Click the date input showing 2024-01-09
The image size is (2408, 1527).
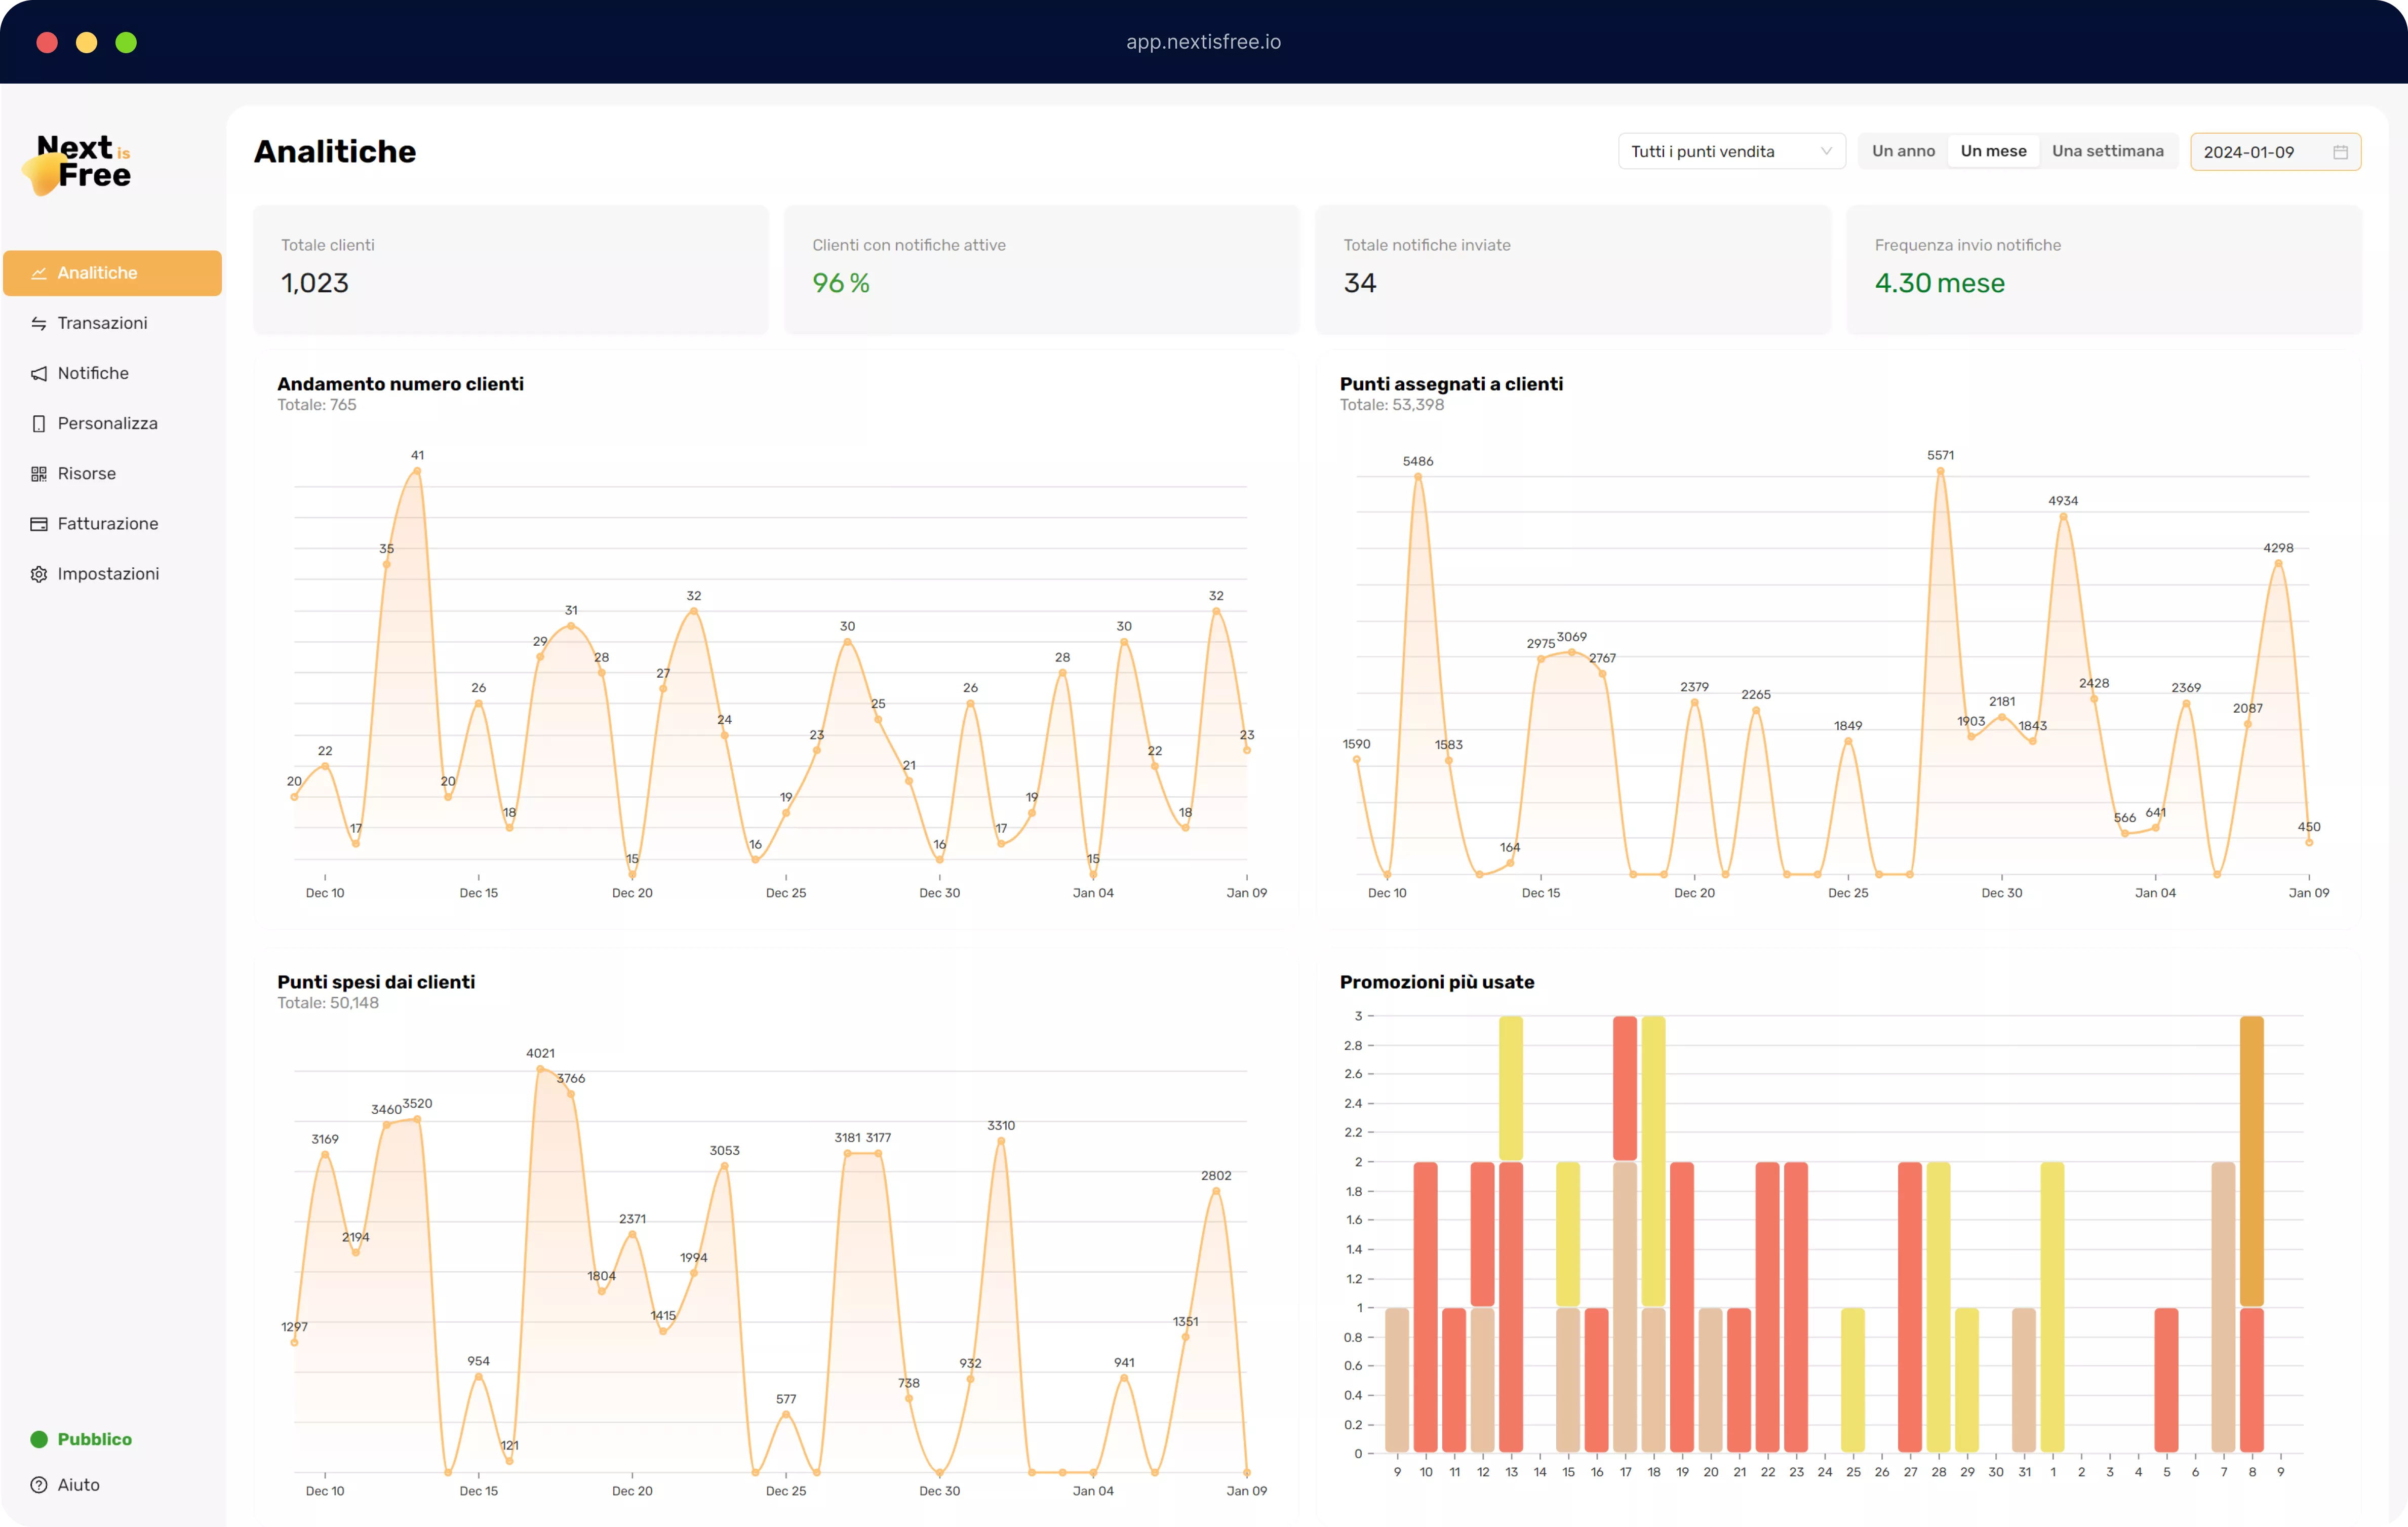(2275, 152)
